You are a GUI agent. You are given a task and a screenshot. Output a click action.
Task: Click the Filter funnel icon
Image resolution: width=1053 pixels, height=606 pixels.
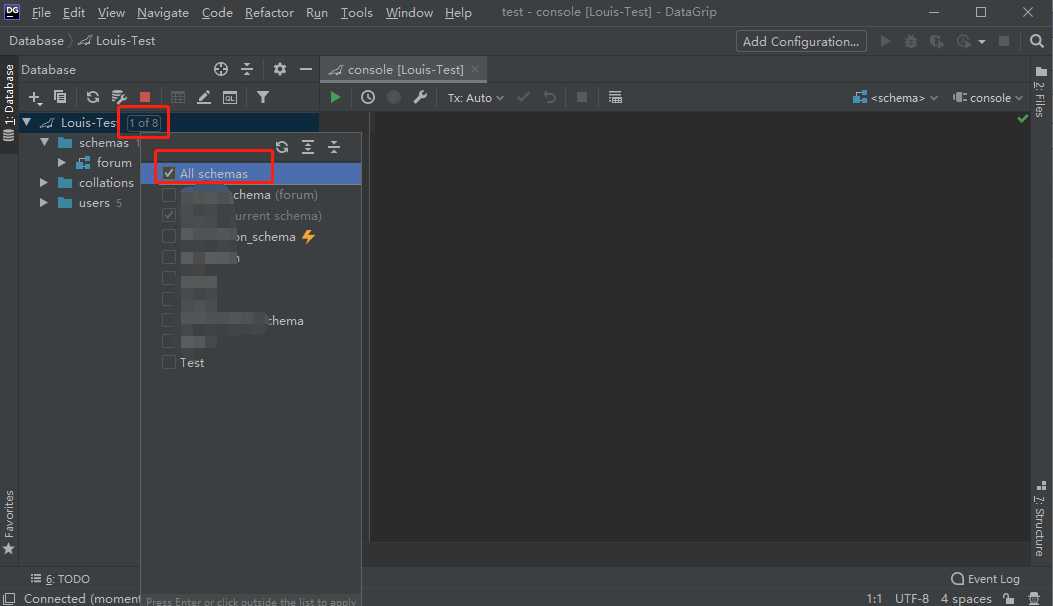[x=263, y=97]
